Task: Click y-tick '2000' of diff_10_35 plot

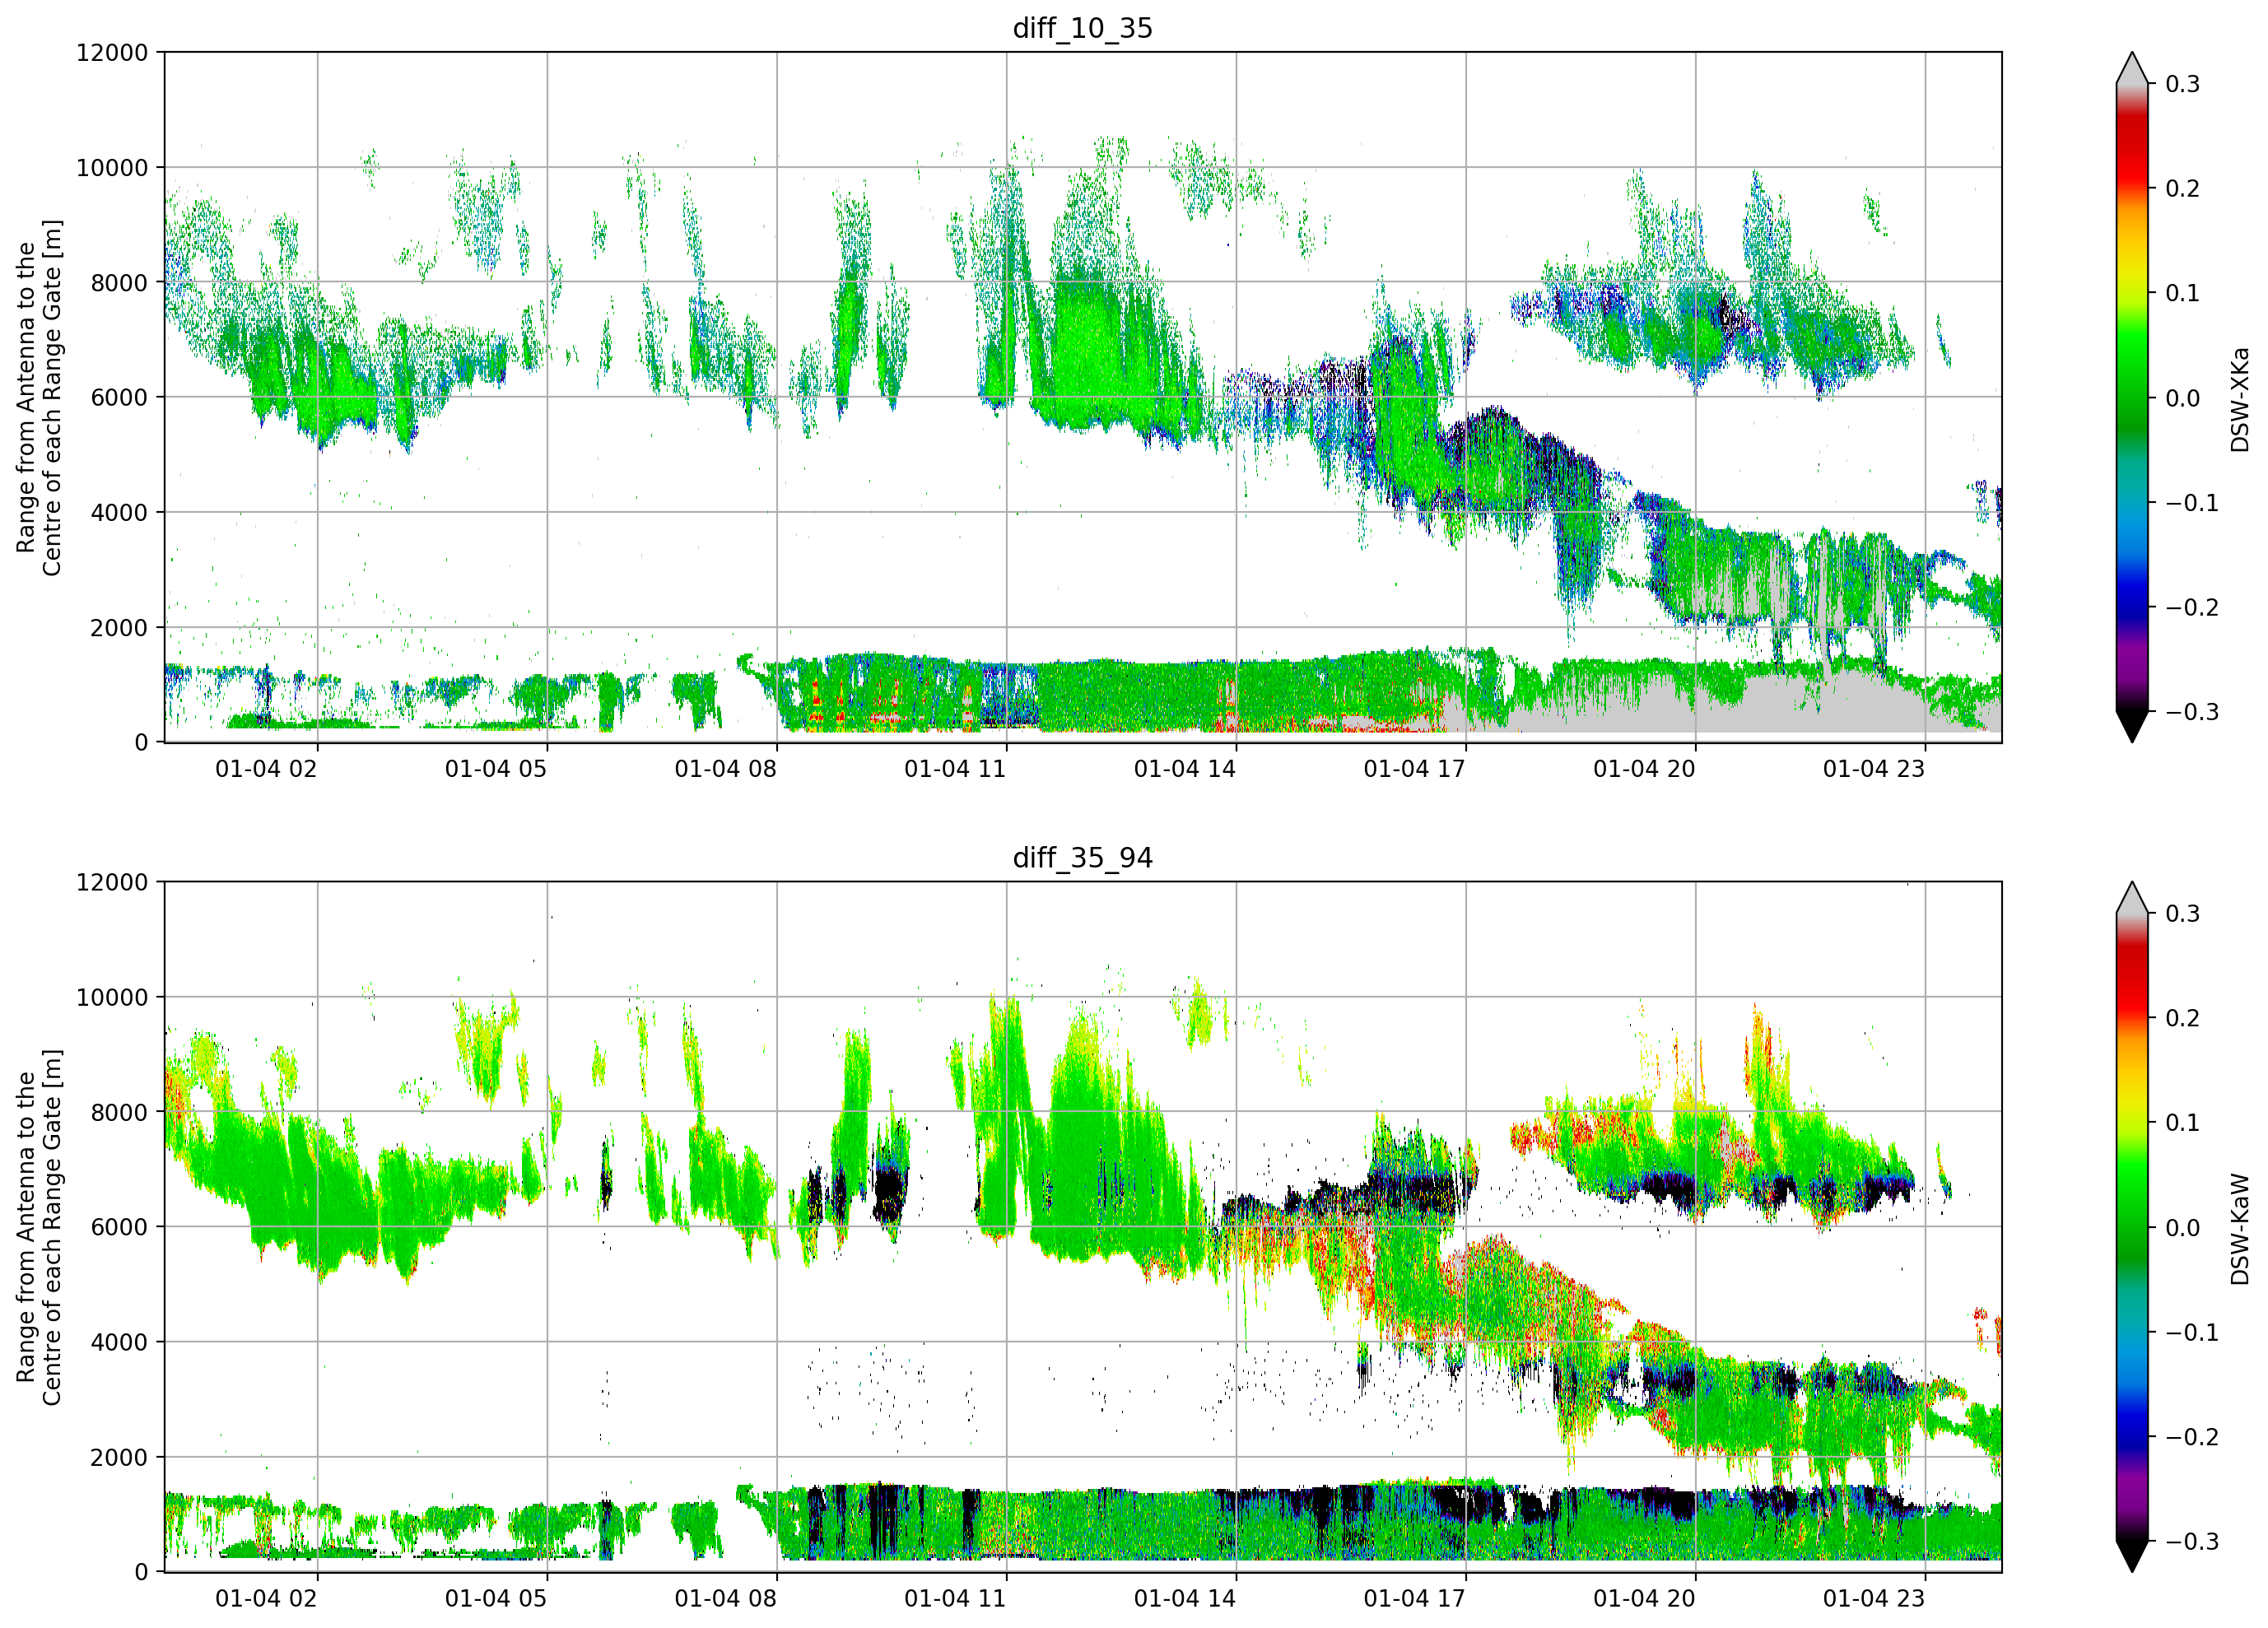Action: point(119,628)
